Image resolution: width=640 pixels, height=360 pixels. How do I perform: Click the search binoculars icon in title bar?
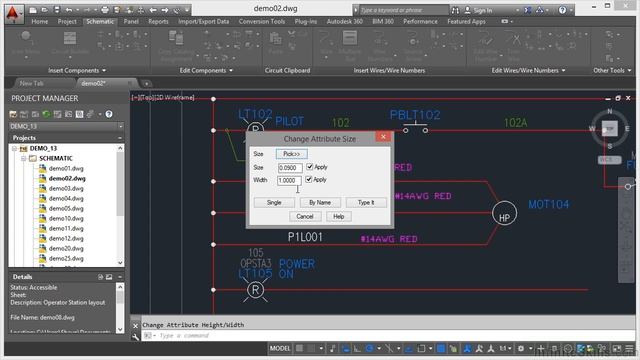(455, 10)
